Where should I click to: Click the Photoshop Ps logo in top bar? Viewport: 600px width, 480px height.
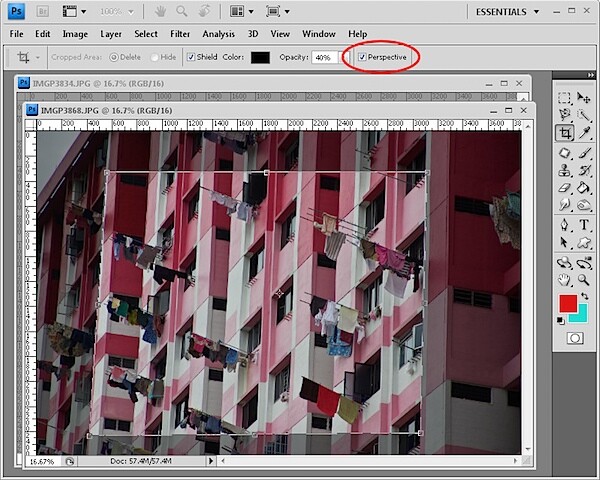pyautogui.click(x=16, y=11)
